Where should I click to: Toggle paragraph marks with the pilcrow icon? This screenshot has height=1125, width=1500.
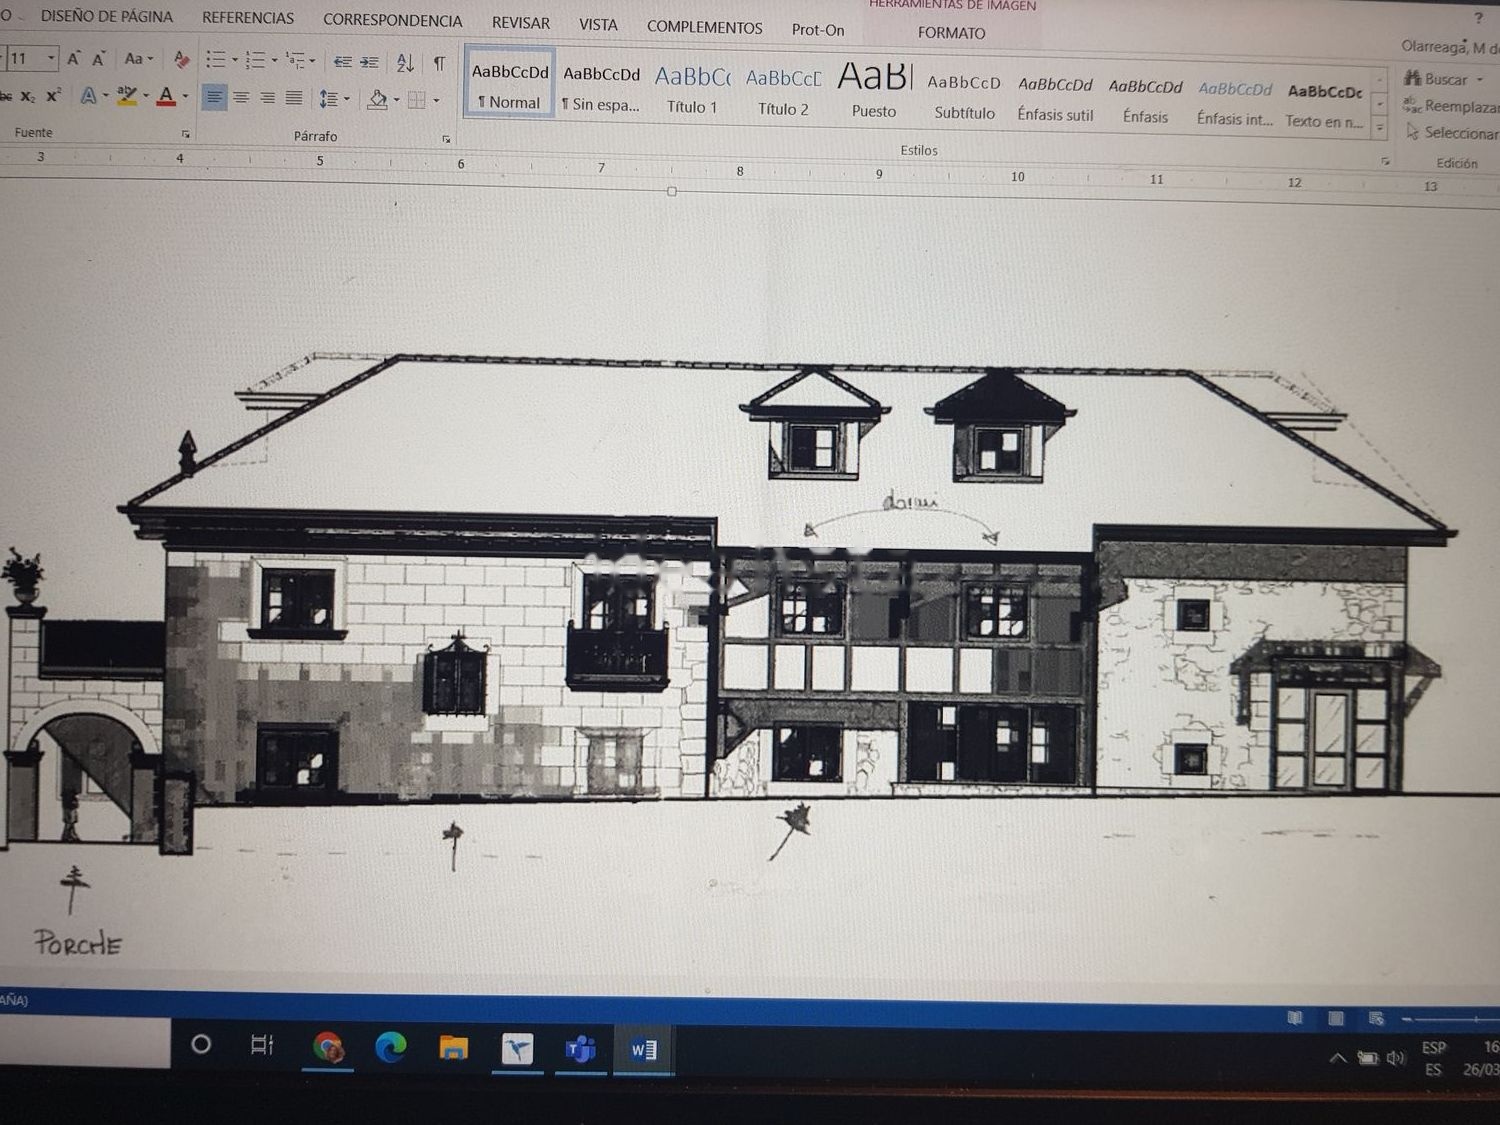coord(439,64)
